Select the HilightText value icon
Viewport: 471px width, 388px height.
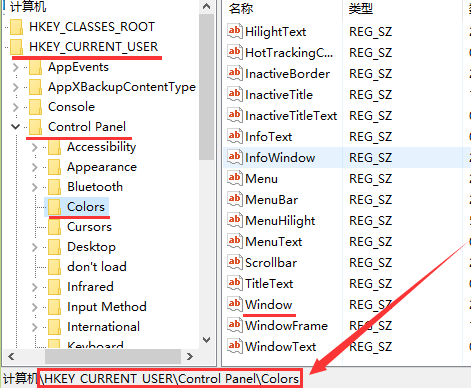[234, 31]
